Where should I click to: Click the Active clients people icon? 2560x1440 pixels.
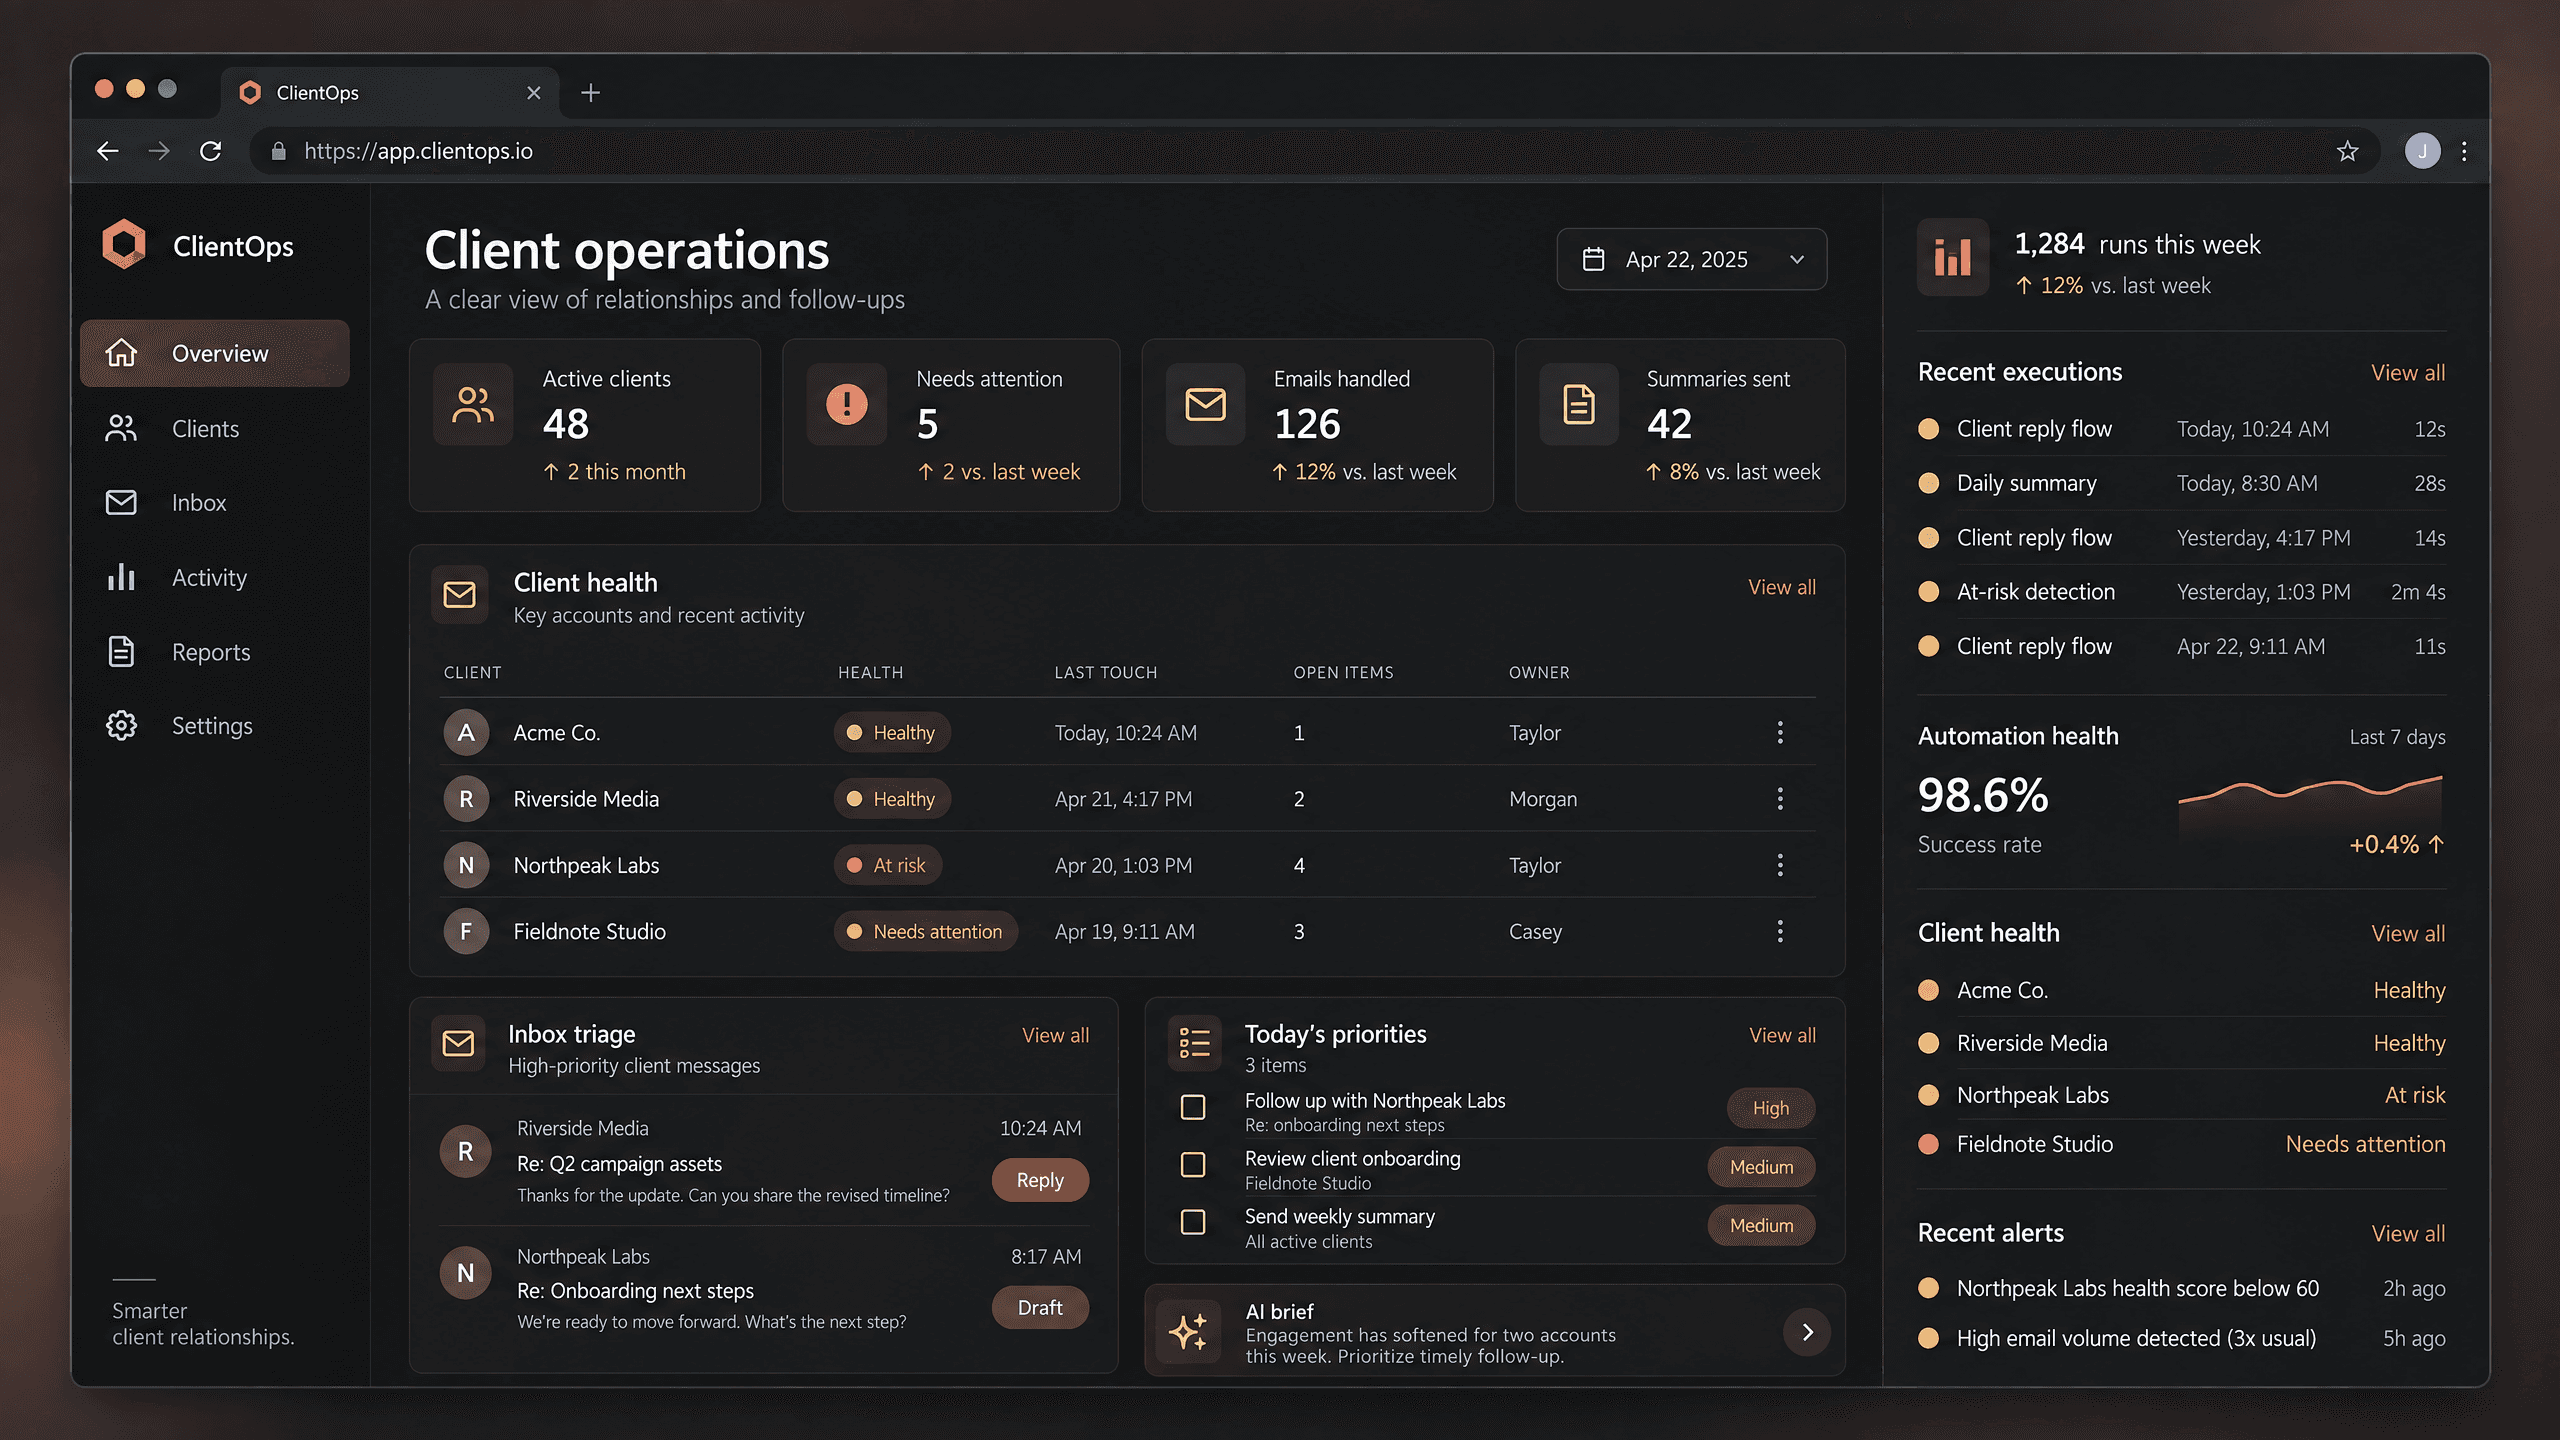coord(473,404)
